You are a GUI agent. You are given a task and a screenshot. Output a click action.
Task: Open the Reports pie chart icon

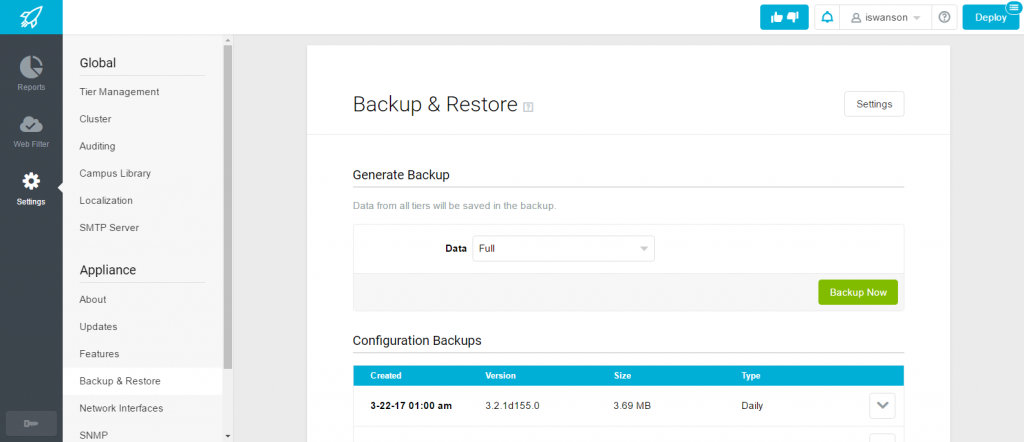(31, 67)
